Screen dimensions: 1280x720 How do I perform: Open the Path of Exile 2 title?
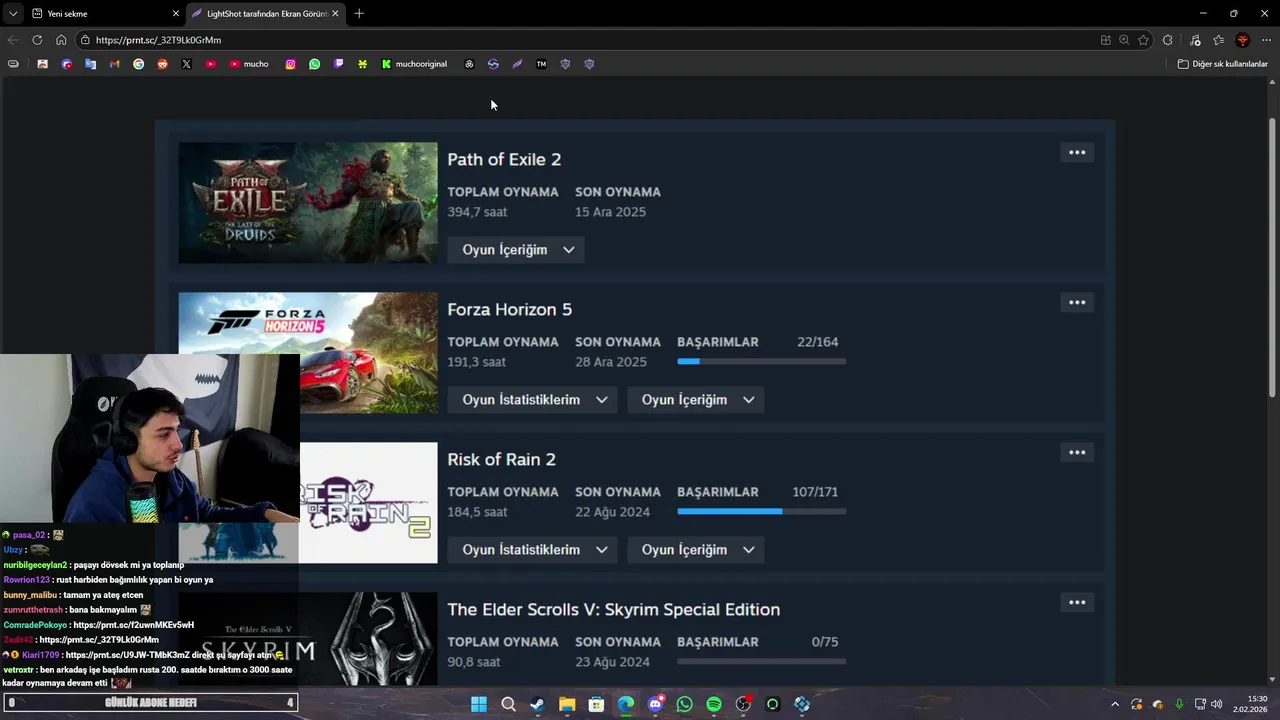tap(504, 160)
